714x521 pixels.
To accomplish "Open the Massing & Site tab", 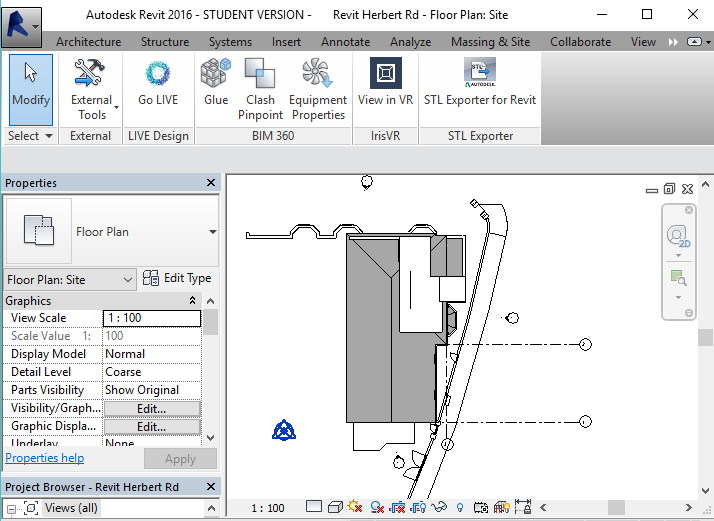I will tap(490, 42).
